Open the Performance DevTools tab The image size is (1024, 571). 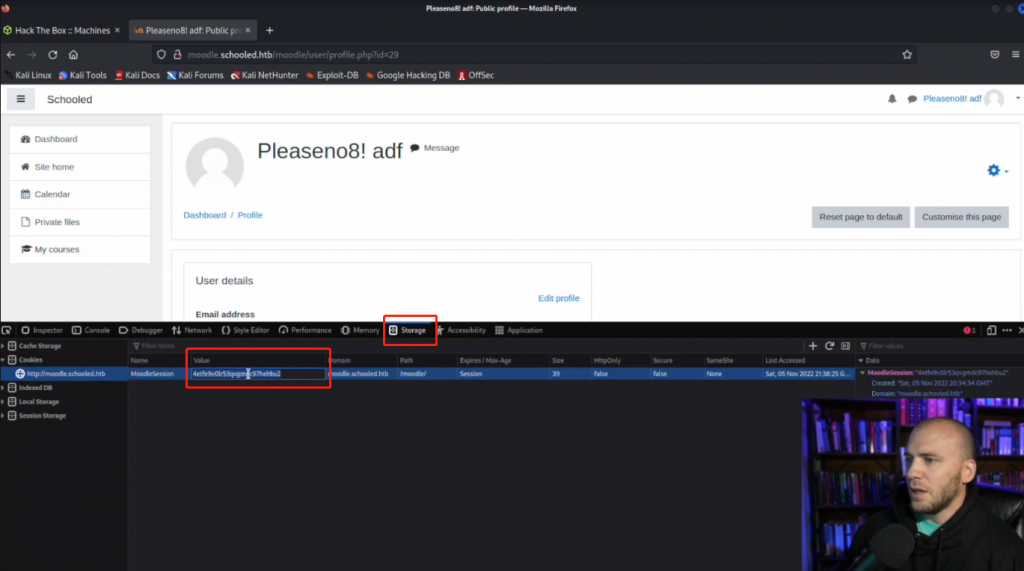coord(306,331)
